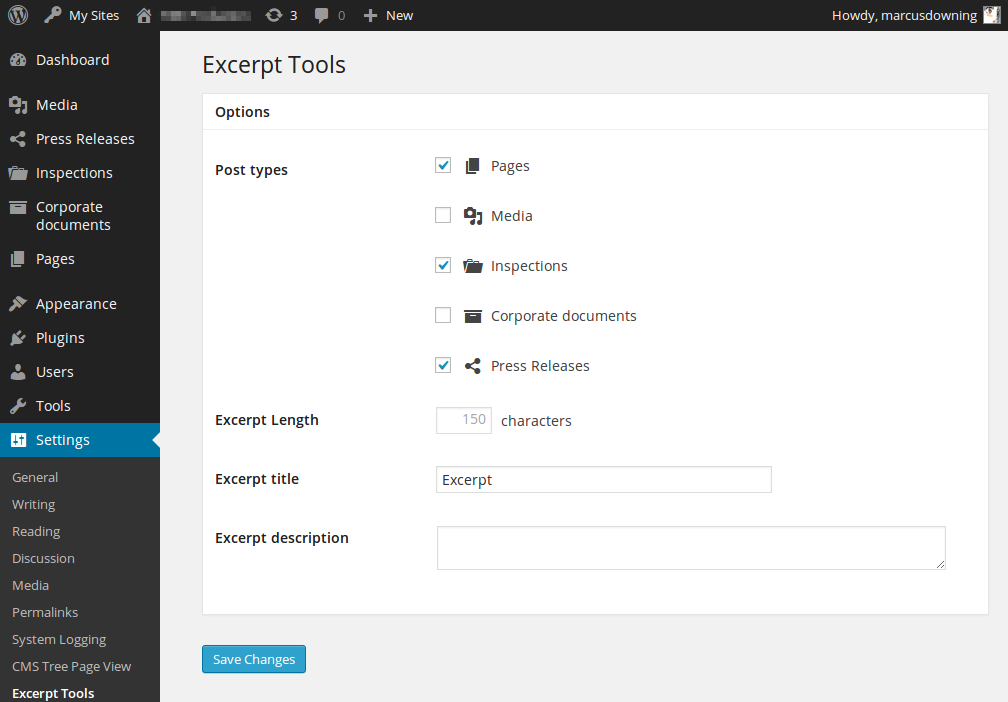Uncheck the Pages post type checkbox

click(x=443, y=165)
